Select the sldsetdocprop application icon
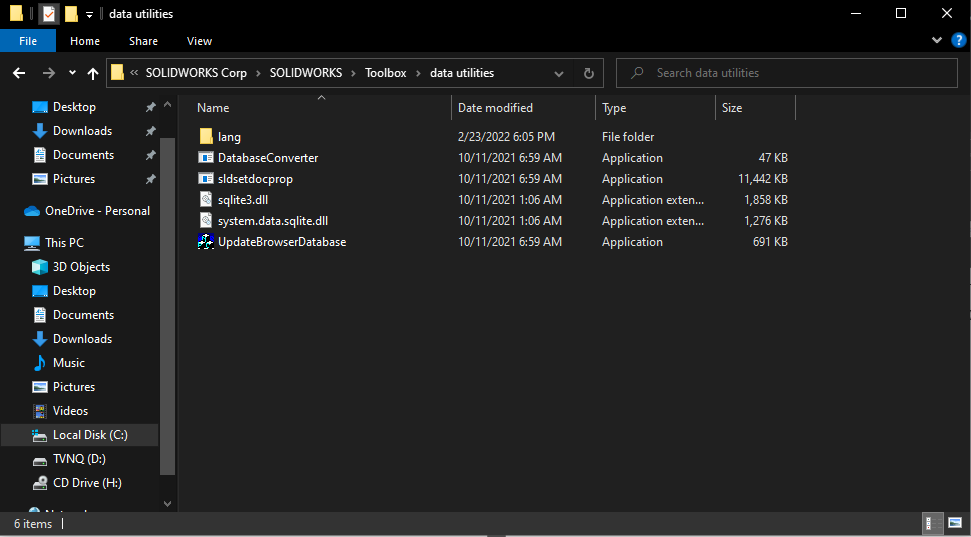The width and height of the screenshot is (971, 537). click(x=206, y=178)
